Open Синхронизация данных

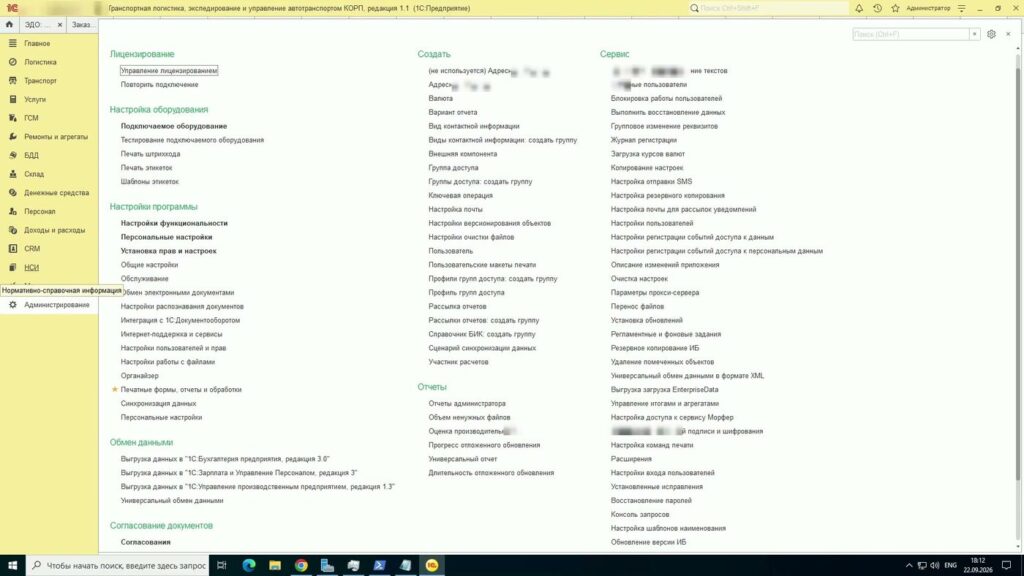coord(158,404)
